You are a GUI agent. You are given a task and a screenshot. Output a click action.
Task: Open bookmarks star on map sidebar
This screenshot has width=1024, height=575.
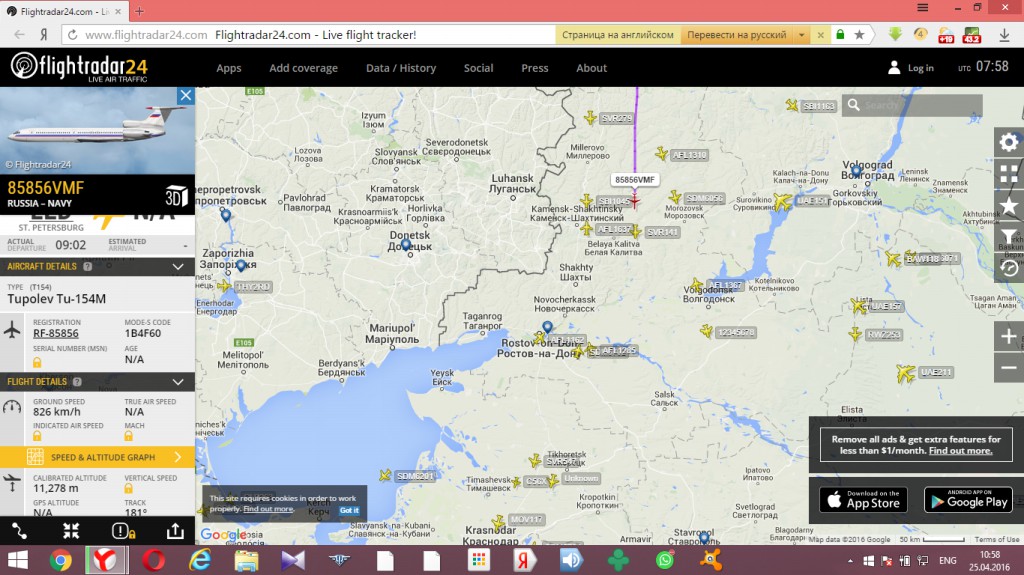click(1009, 206)
